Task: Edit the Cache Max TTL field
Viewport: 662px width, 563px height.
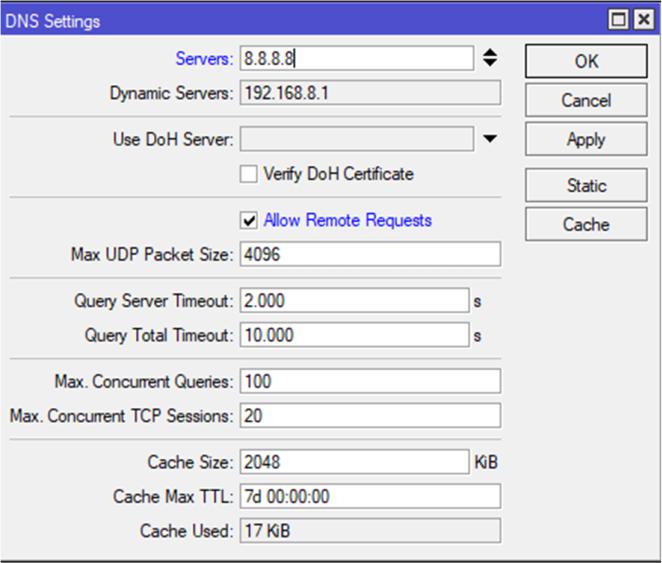Action: (x=369, y=496)
